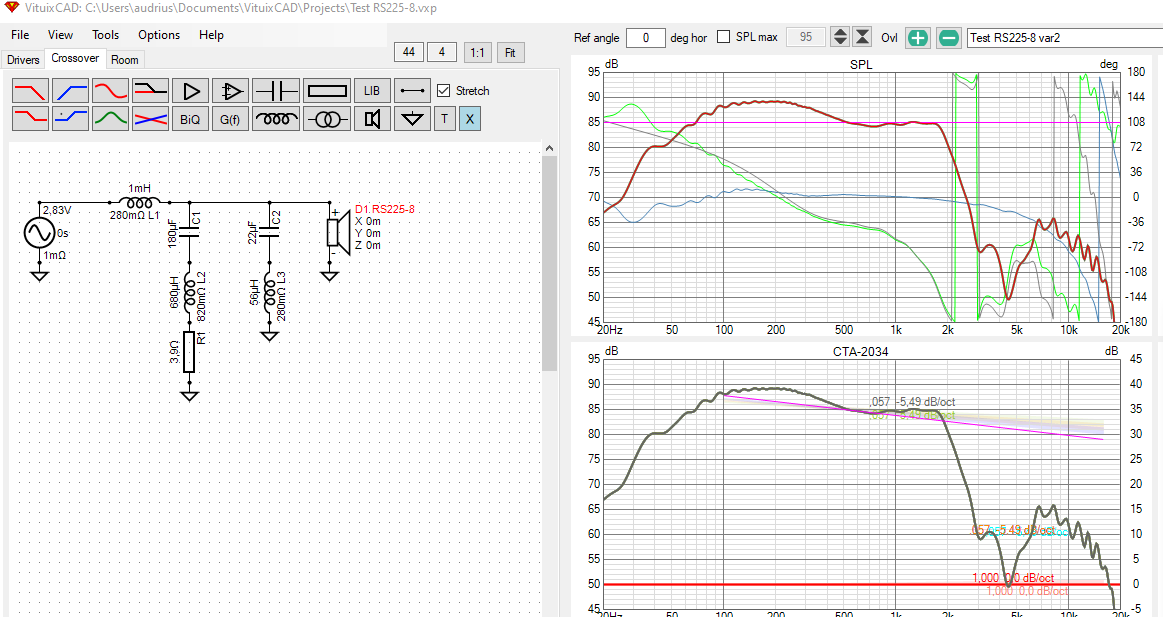Place a ground symbol
Image resolution: width=1163 pixels, height=617 pixels.
click(412, 119)
